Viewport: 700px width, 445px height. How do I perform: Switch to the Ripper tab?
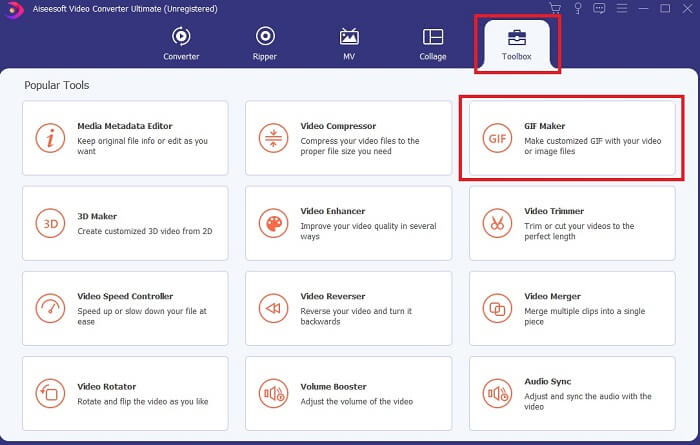(x=265, y=44)
